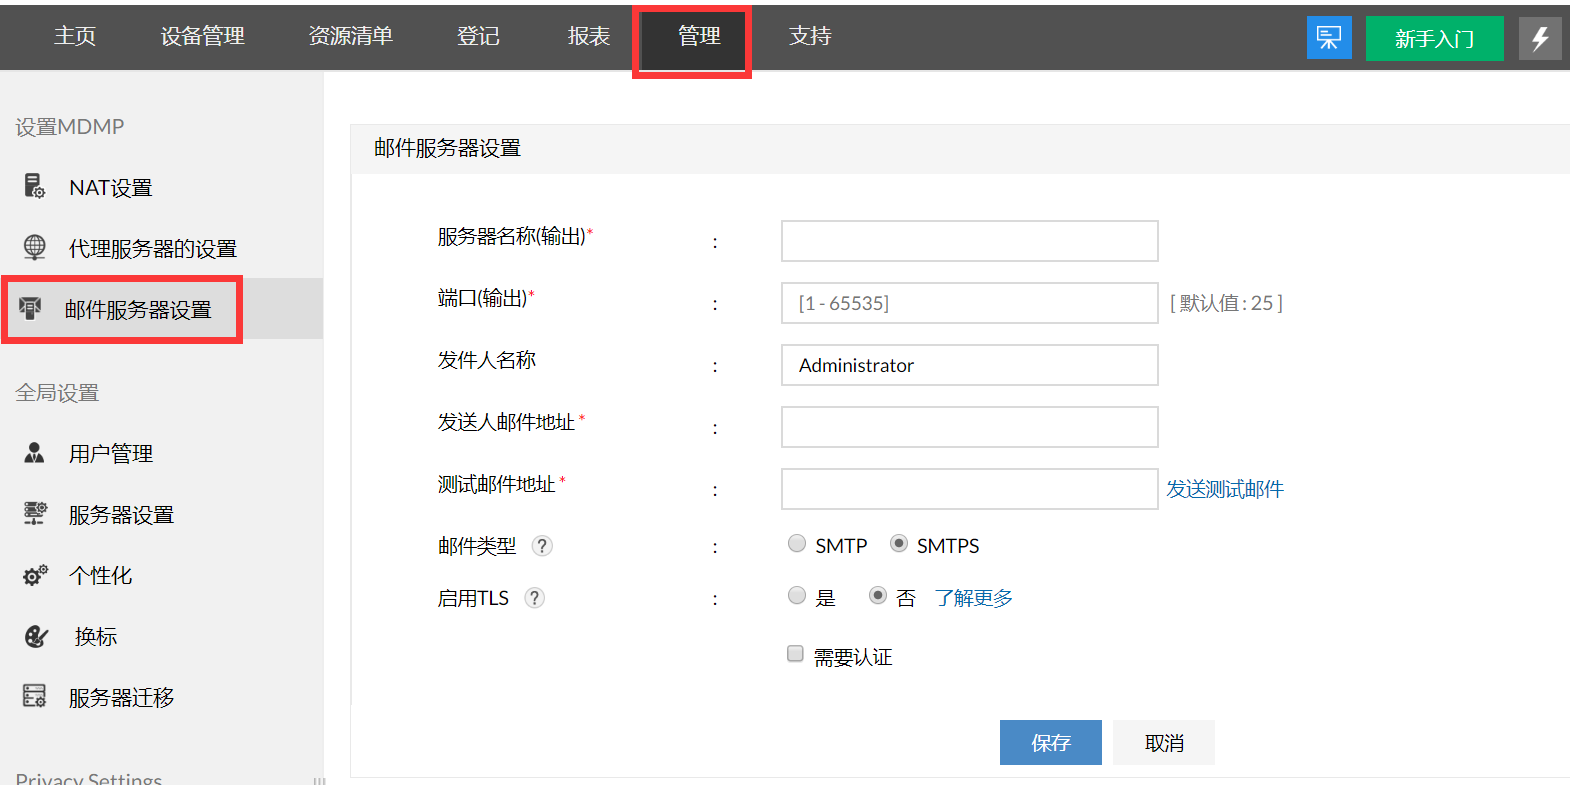Click the server settings icon in sidebar

[x=35, y=514]
